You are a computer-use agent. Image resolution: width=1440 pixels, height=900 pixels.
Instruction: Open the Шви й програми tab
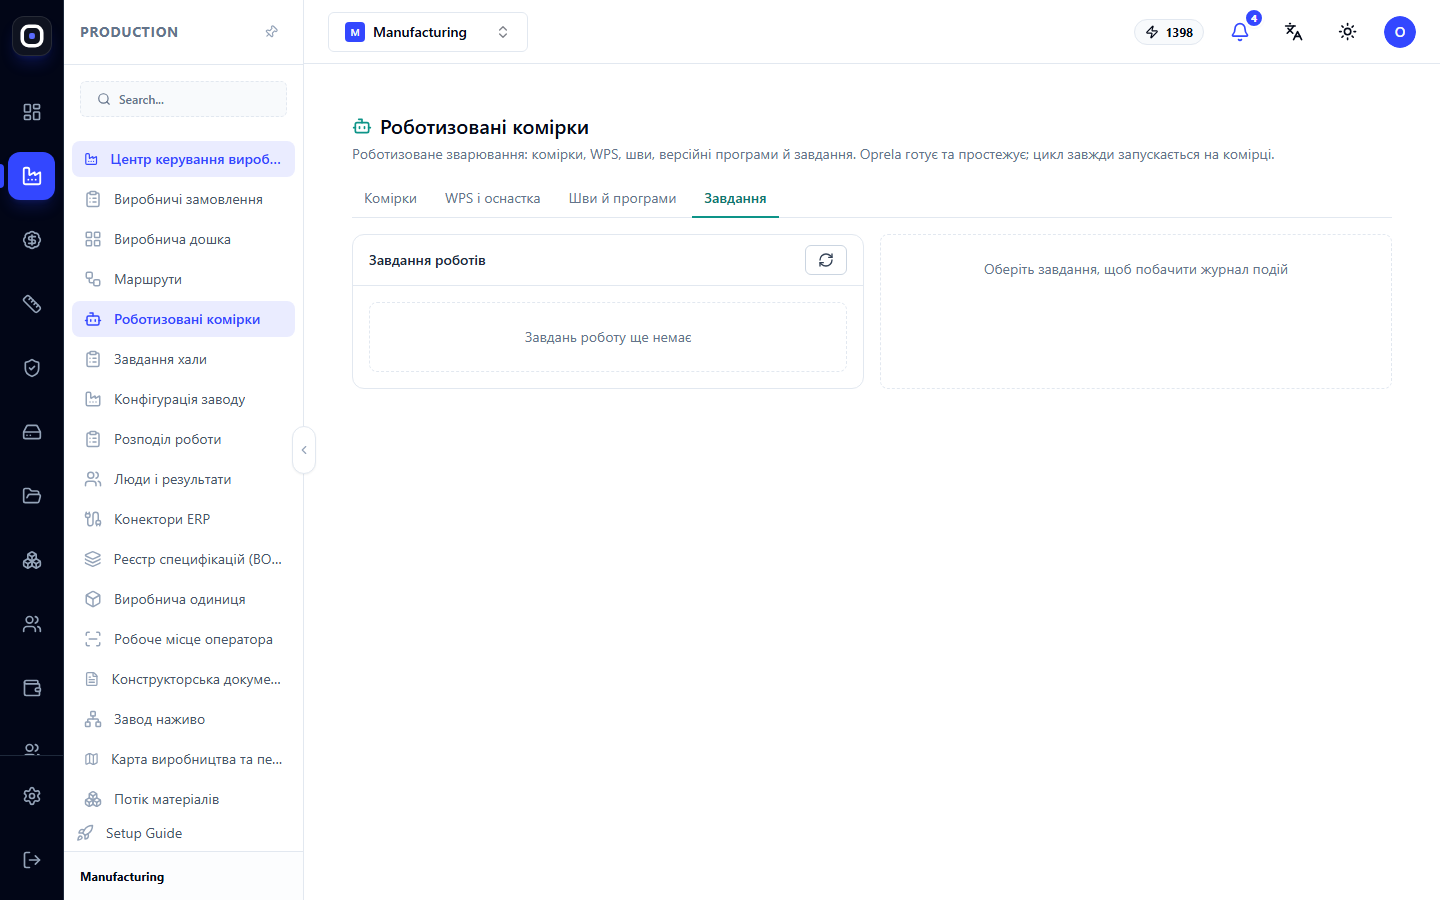click(623, 198)
